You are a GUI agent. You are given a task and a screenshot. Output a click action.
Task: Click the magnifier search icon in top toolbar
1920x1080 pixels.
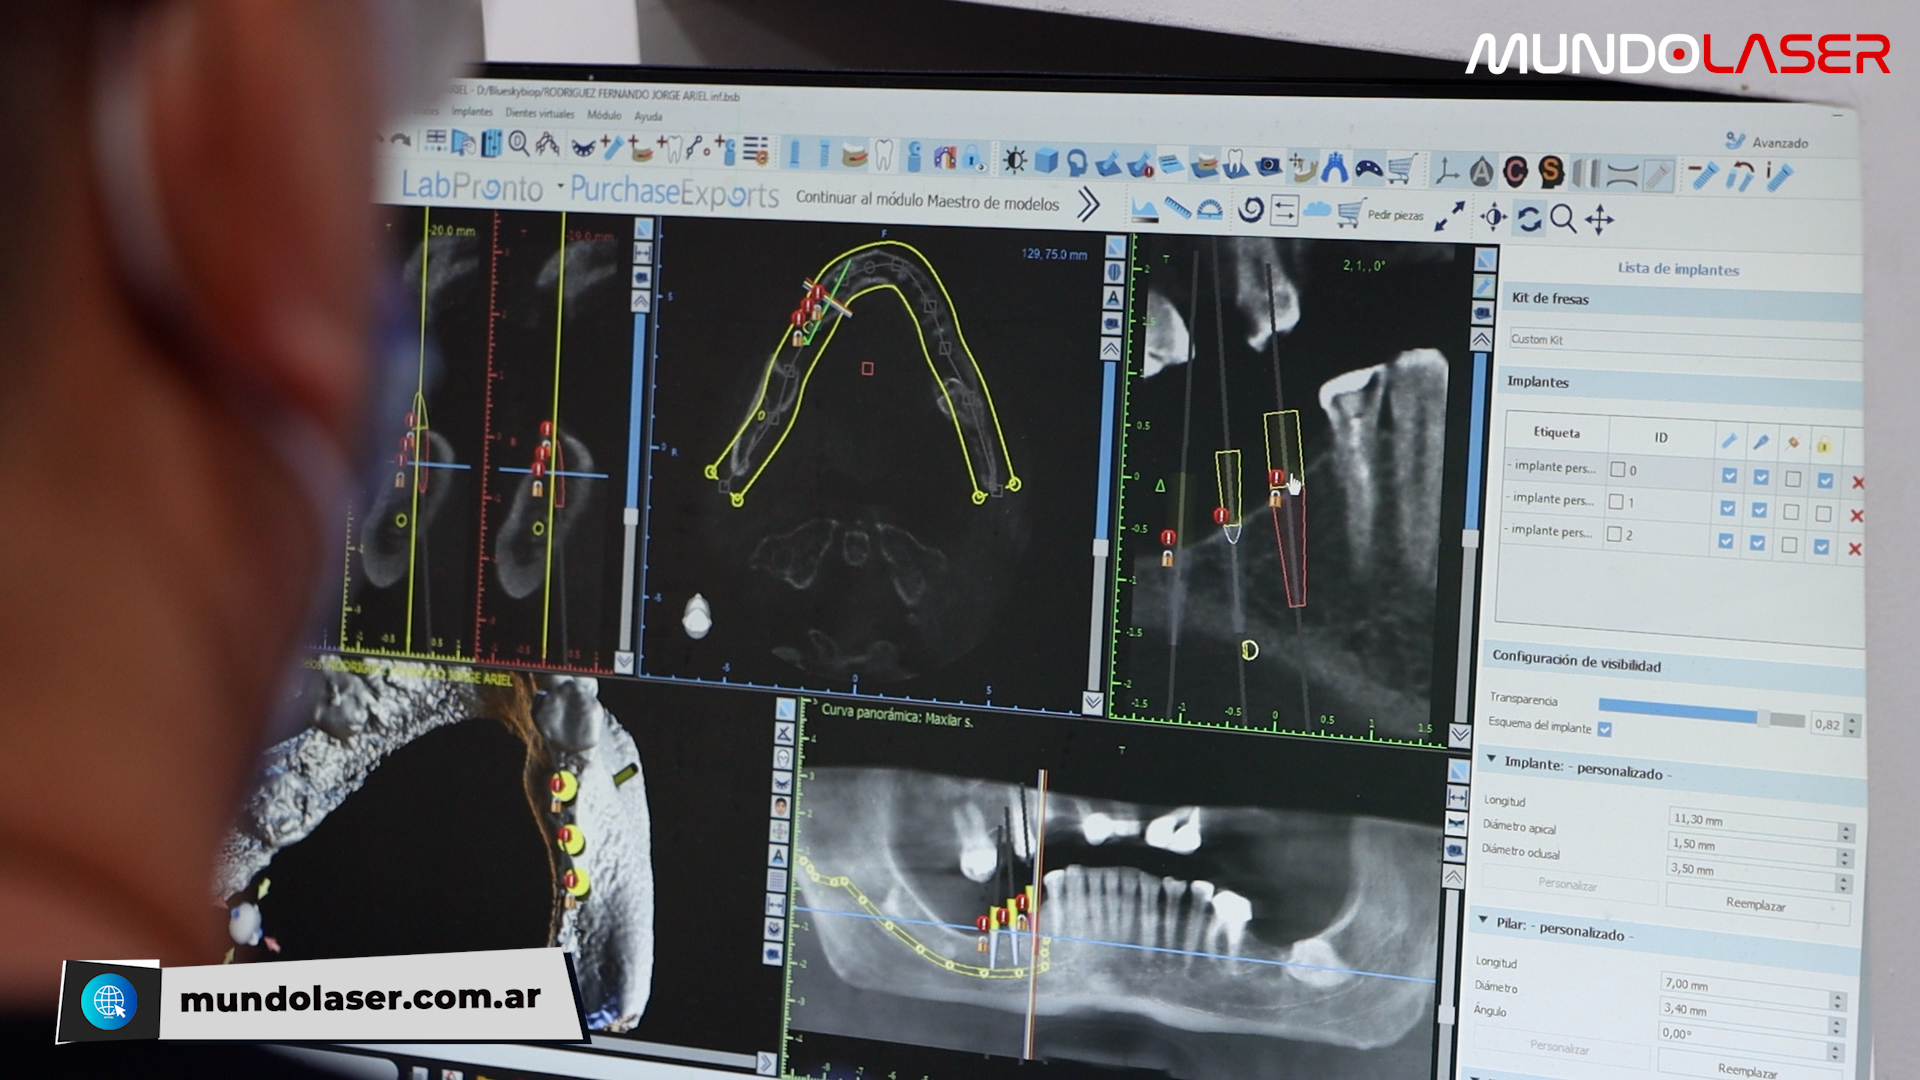tap(519, 144)
